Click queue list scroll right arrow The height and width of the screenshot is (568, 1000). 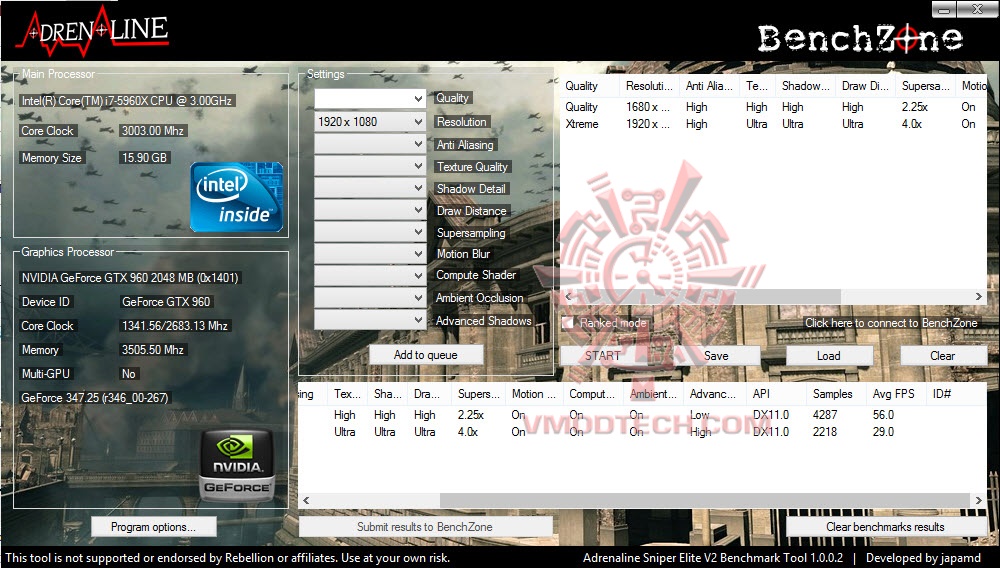coord(979,296)
